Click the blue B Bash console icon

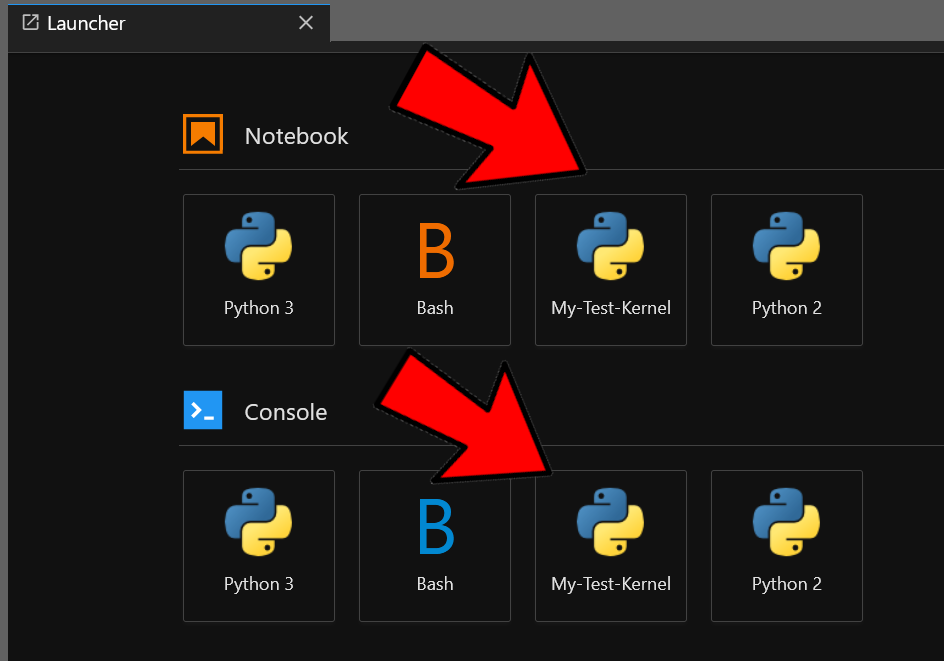click(x=434, y=526)
